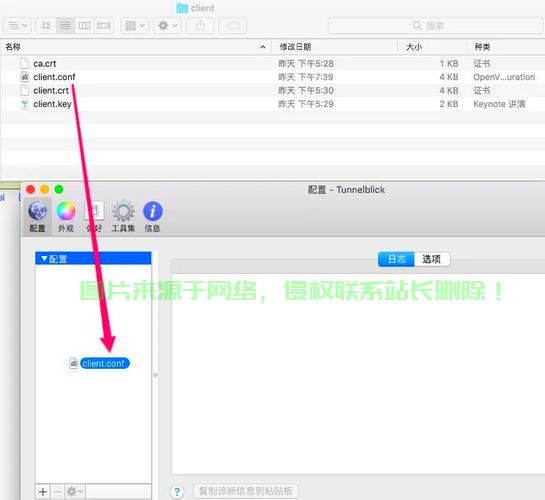
Task: Switch Finder to icon view
Action: tap(46, 25)
